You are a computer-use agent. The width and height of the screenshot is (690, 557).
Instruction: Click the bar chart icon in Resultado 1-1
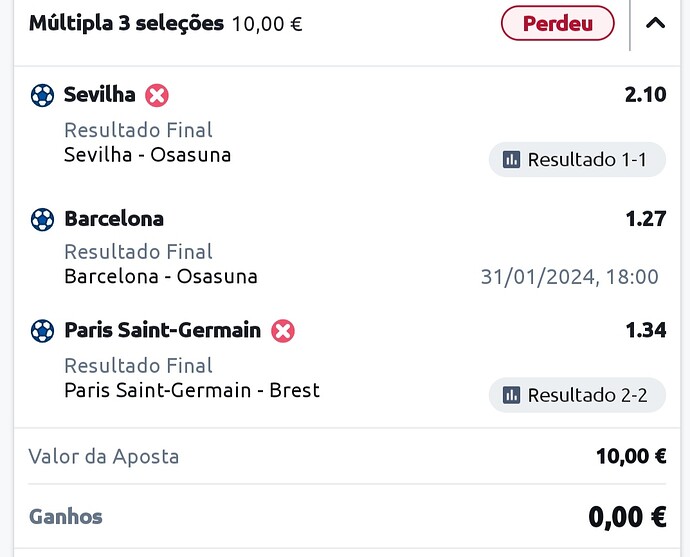coord(511,159)
